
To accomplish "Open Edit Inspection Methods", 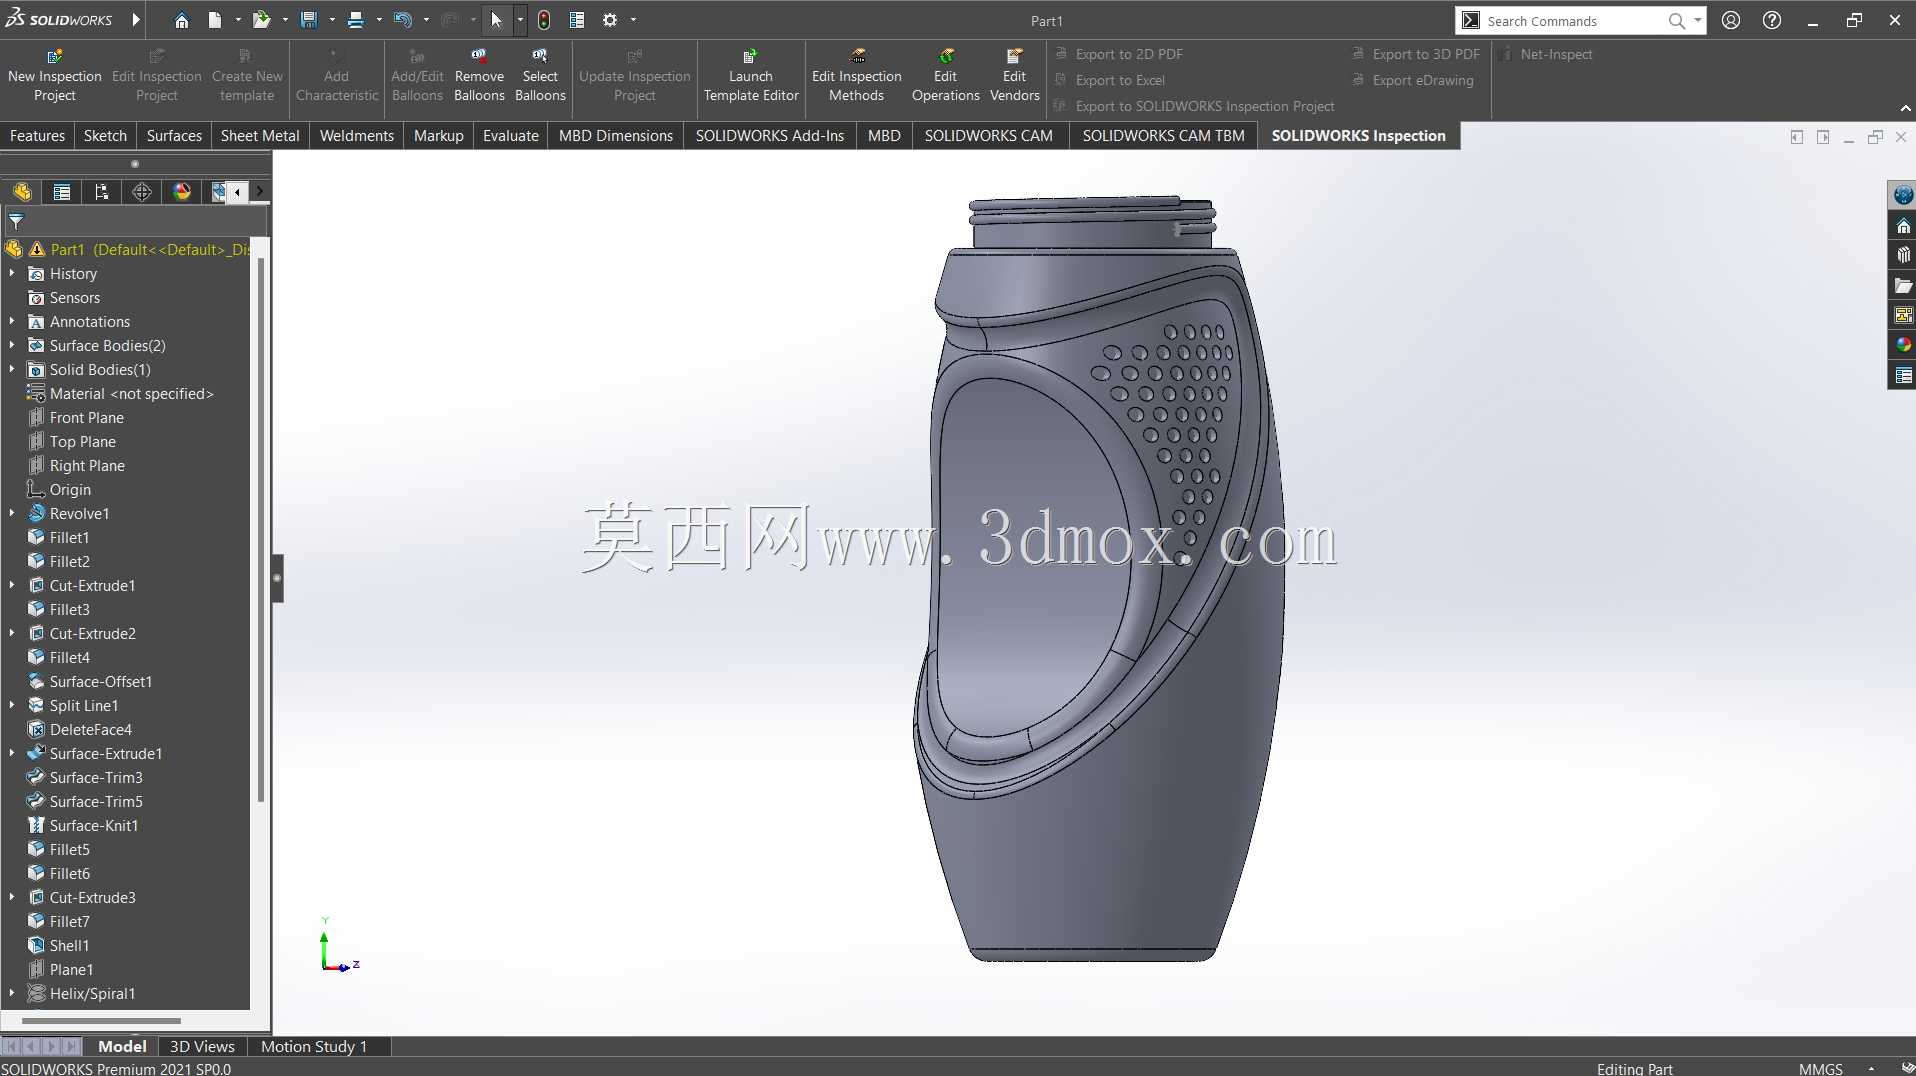I will click(857, 75).
